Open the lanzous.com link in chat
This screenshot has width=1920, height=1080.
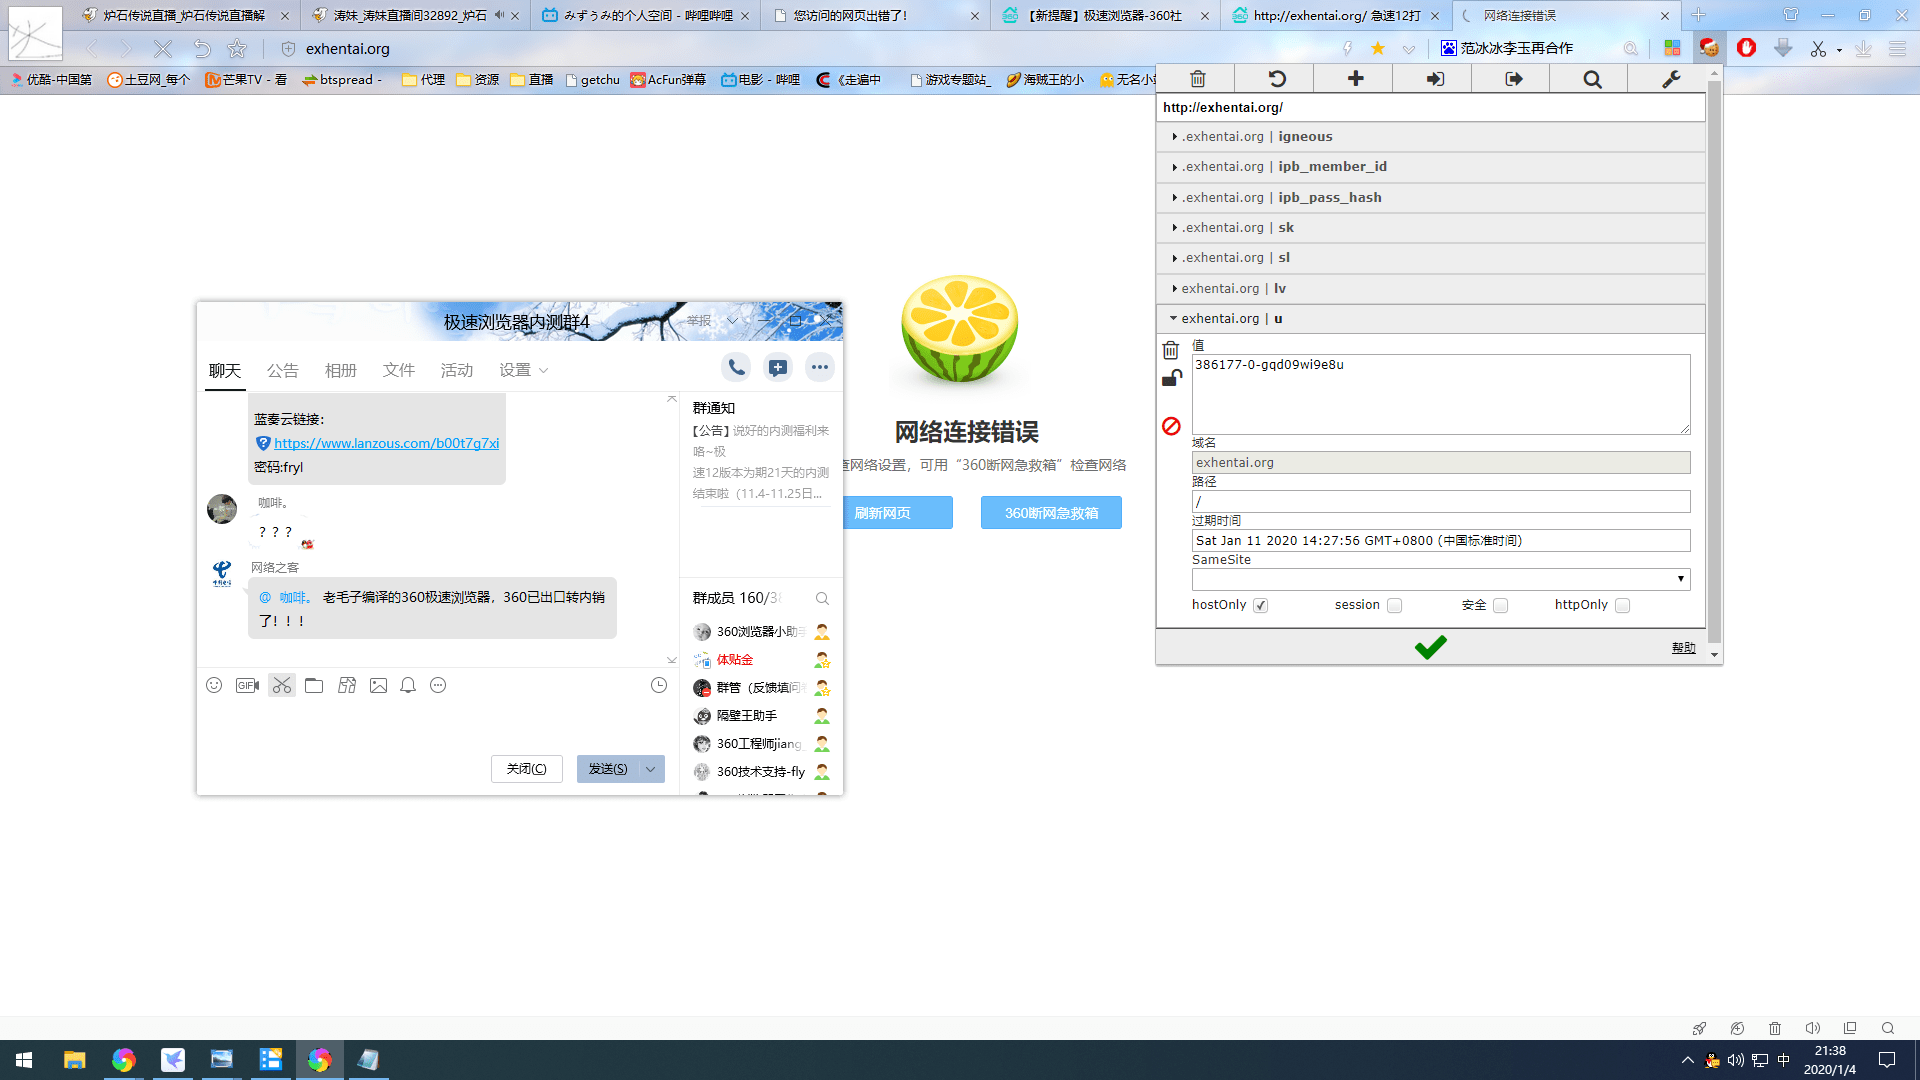[386, 443]
